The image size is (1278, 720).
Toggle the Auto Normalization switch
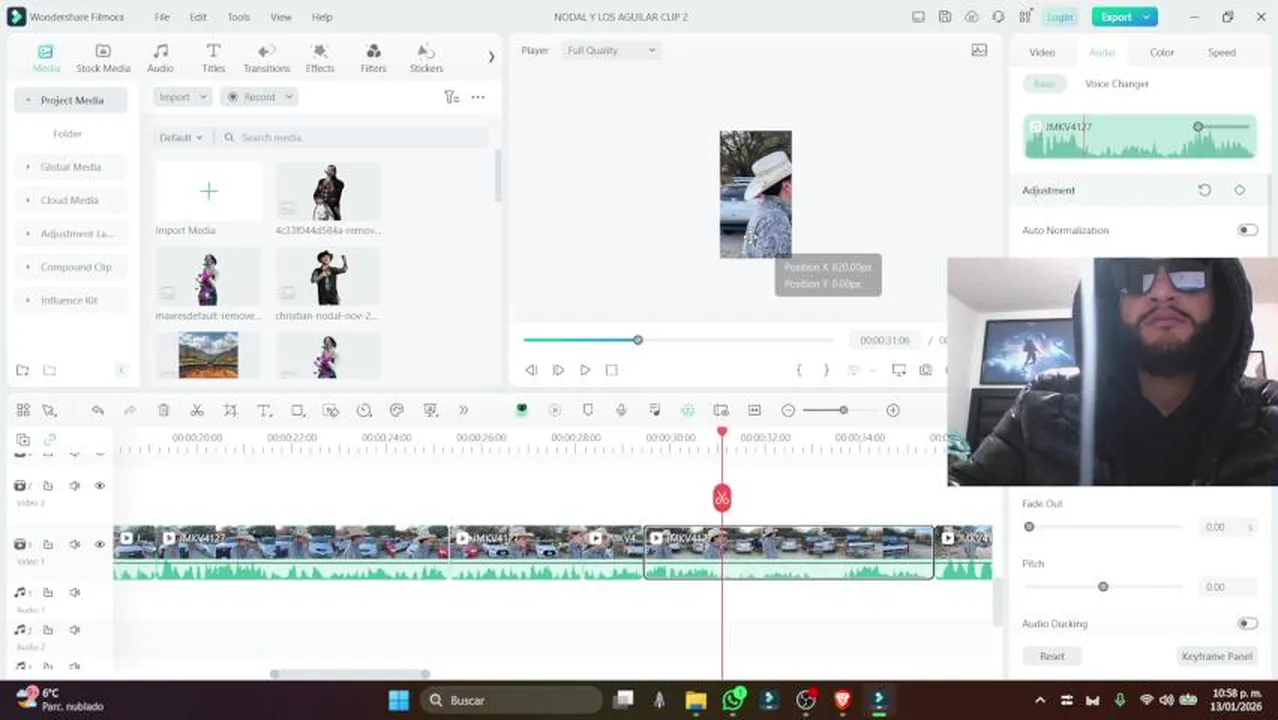coord(1247,230)
